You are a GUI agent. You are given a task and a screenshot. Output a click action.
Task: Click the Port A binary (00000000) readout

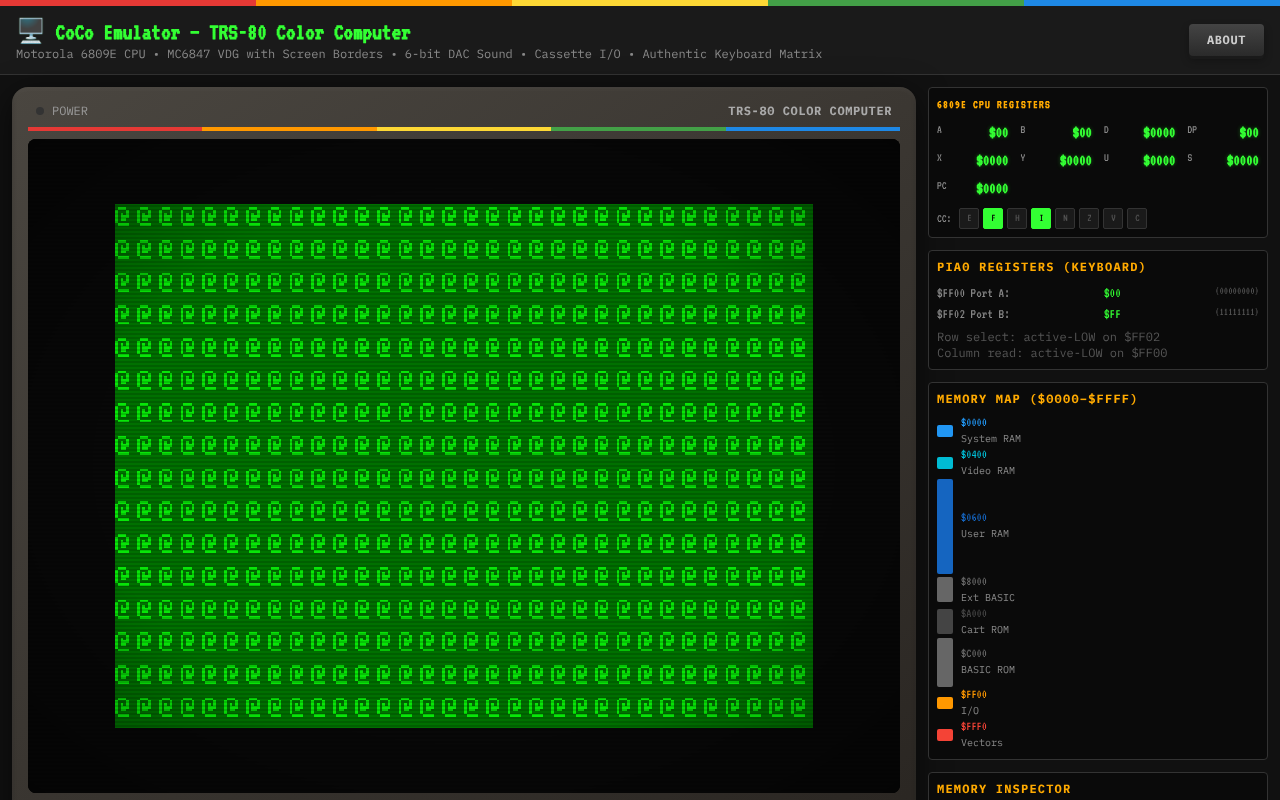1237,291
